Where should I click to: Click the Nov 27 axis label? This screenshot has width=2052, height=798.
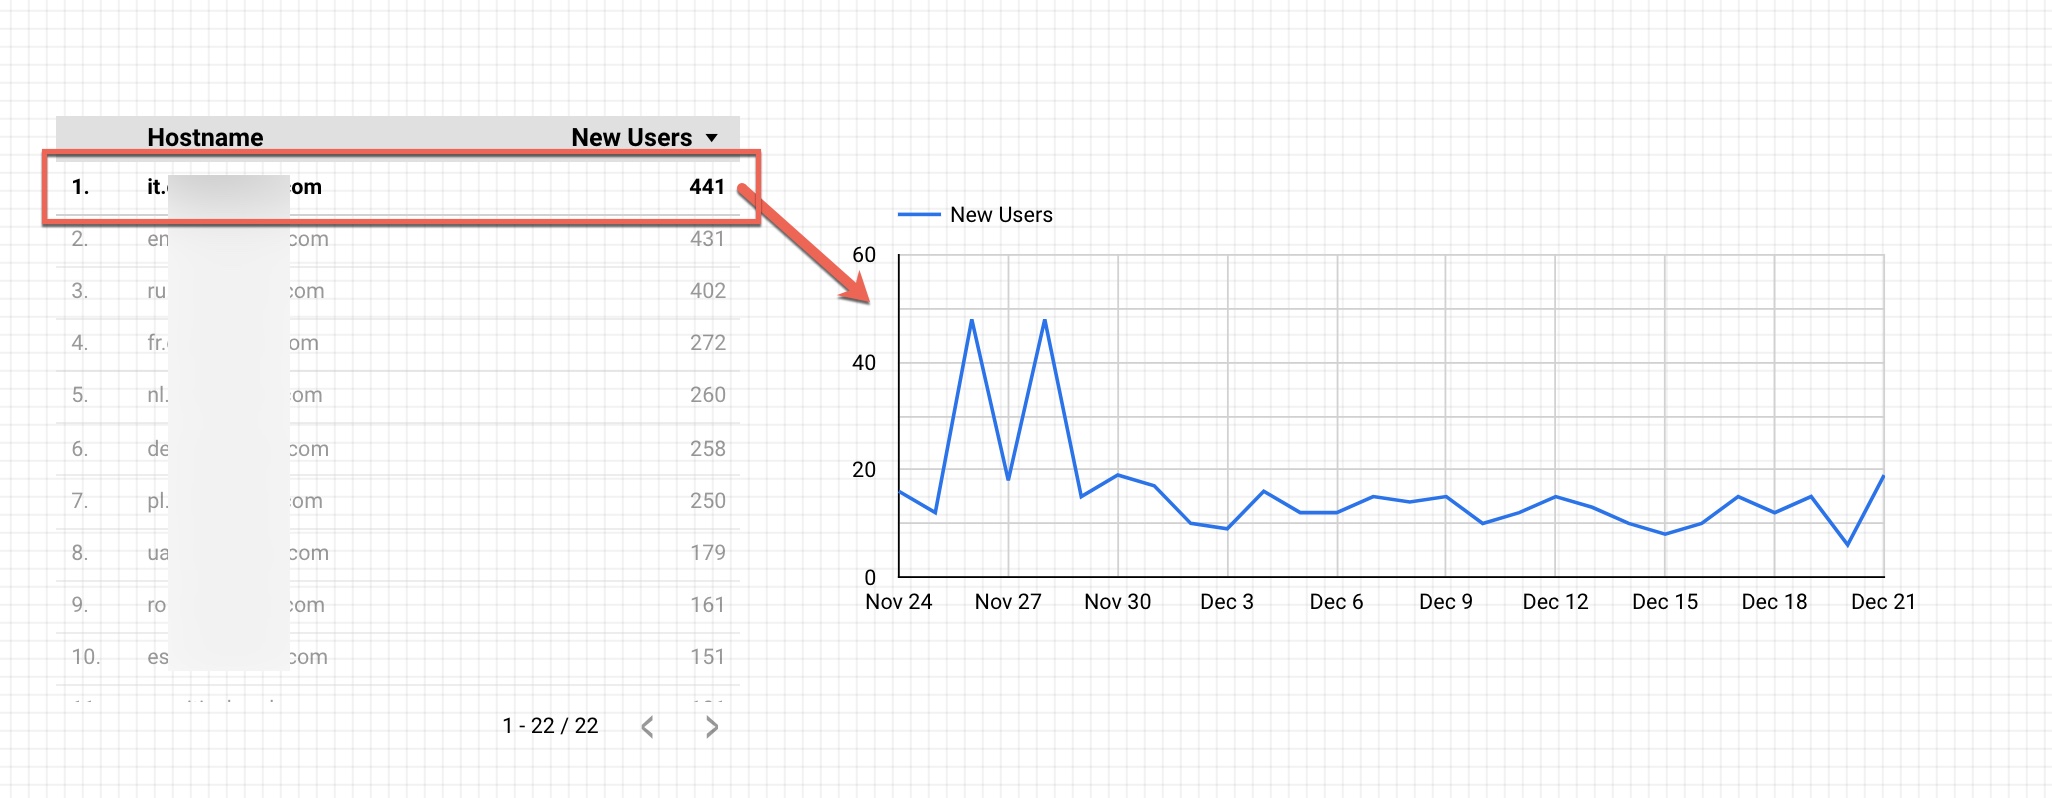pos(1008,602)
